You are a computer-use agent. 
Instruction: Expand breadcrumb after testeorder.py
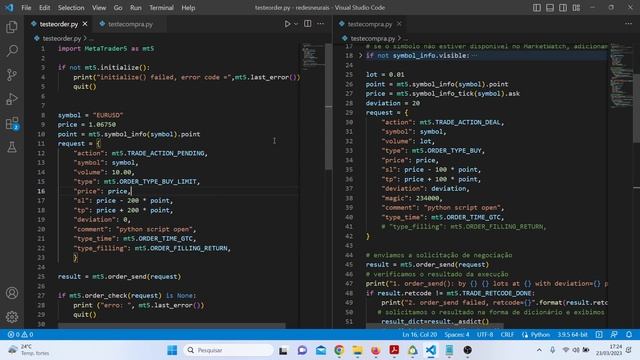[x=92, y=38]
